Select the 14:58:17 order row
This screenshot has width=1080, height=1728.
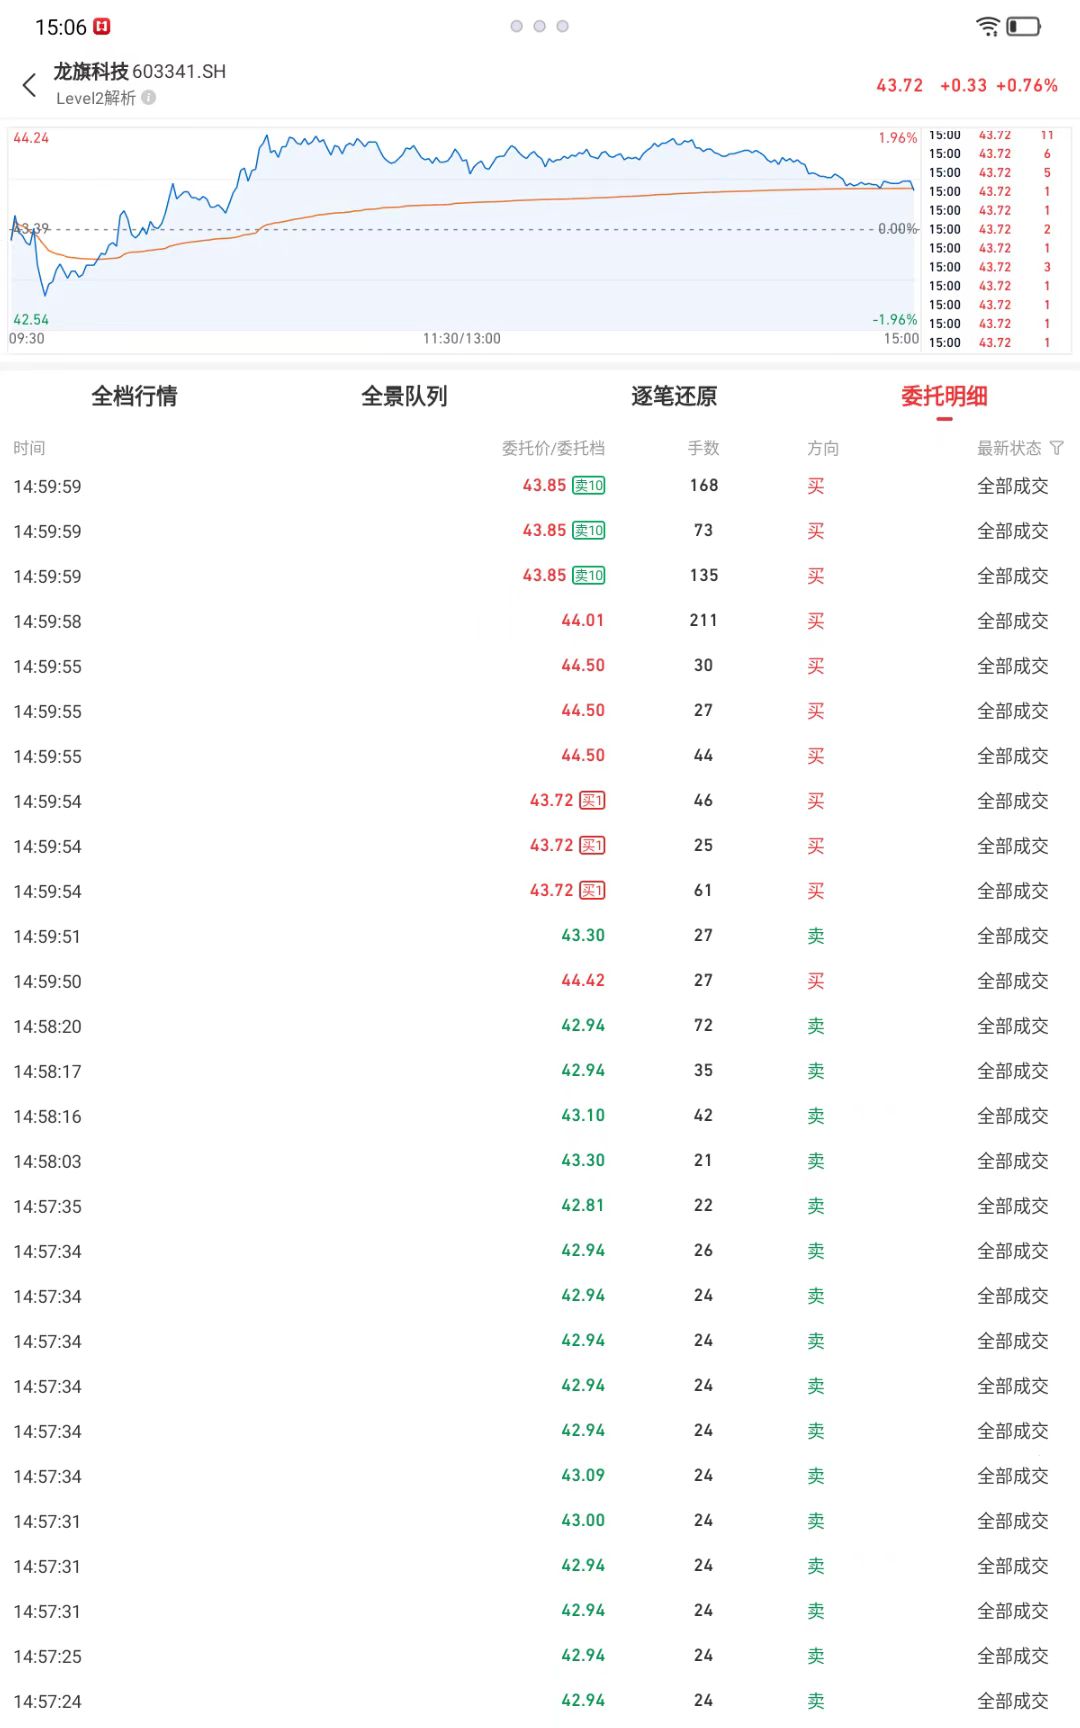click(x=540, y=1071)
